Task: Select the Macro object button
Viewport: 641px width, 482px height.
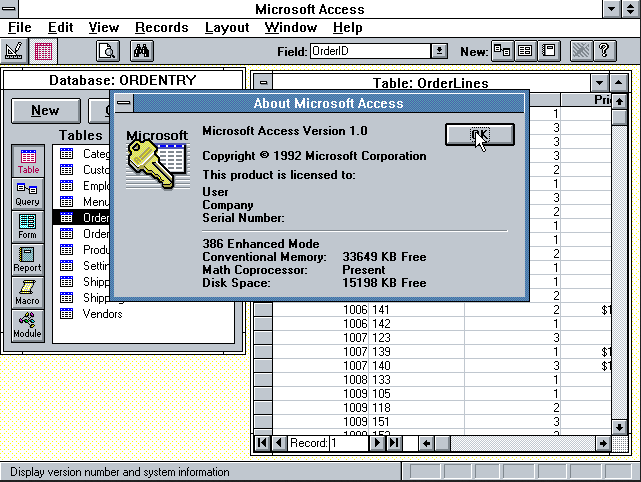Action: coord(28,293)
